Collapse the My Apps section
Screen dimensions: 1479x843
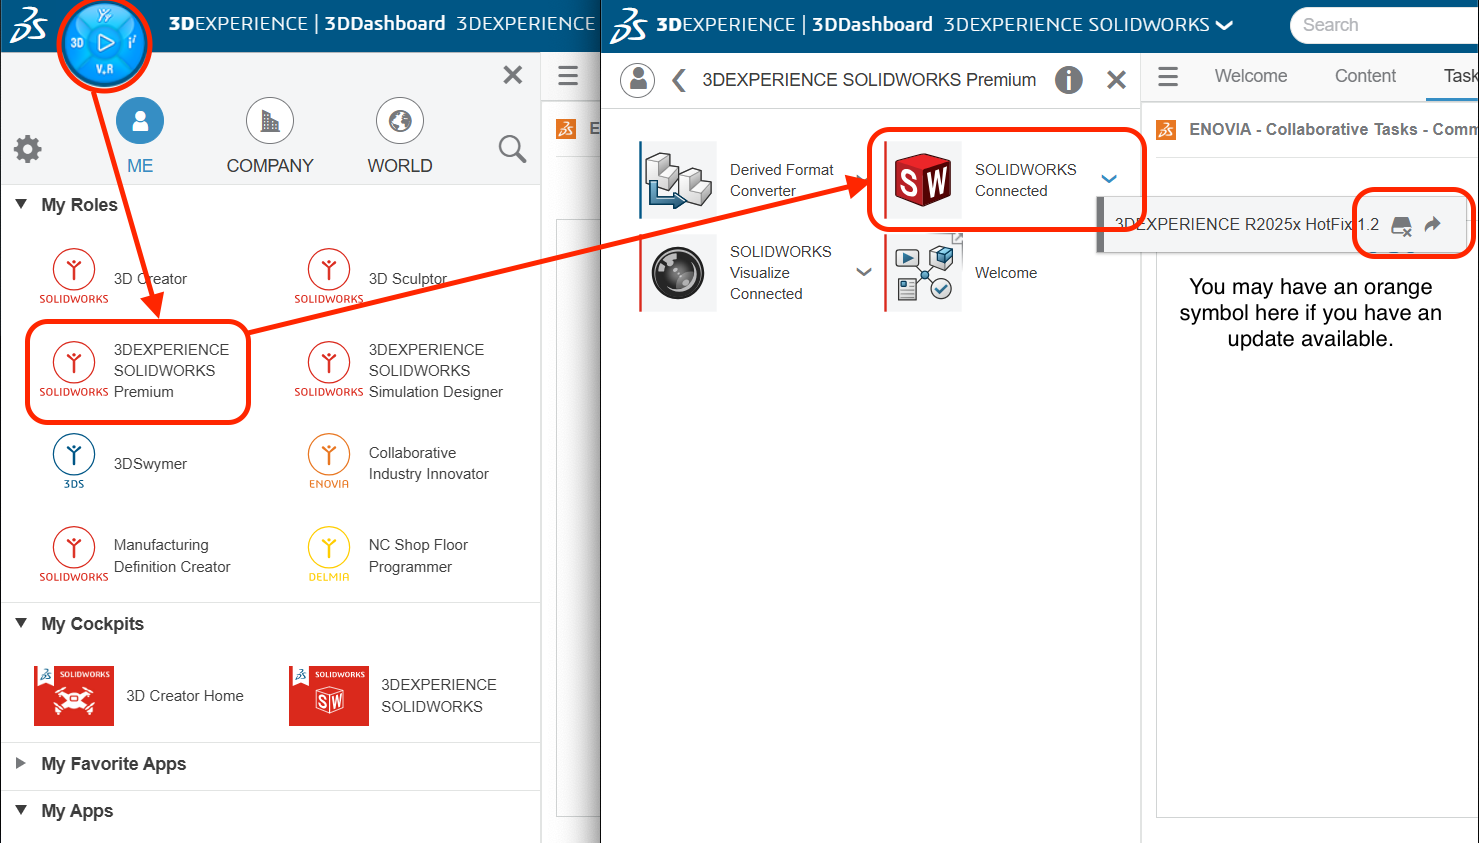21,810
